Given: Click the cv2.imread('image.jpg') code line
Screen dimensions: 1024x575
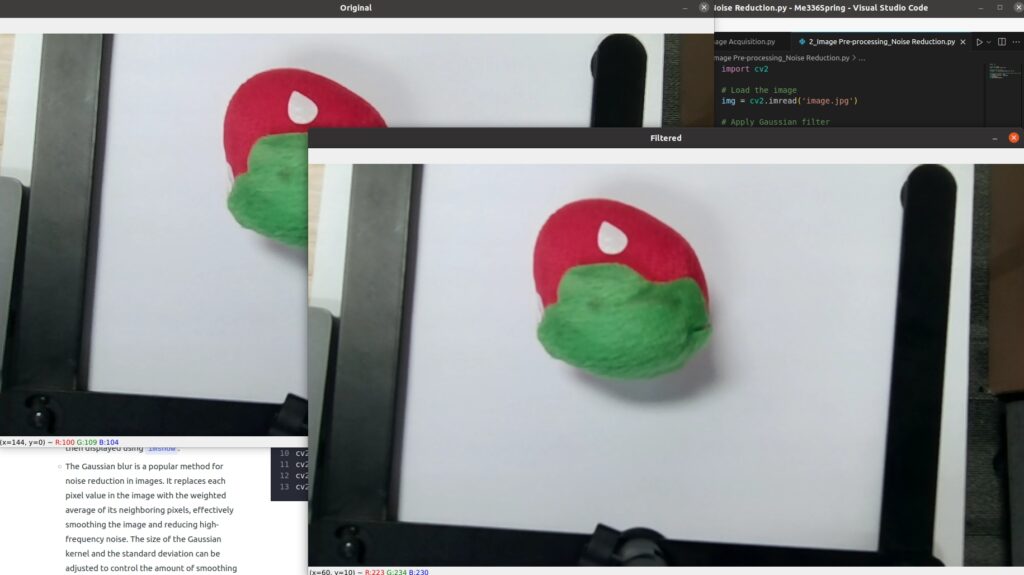Looking at the screenshot, I should click(x=790, y=101).
